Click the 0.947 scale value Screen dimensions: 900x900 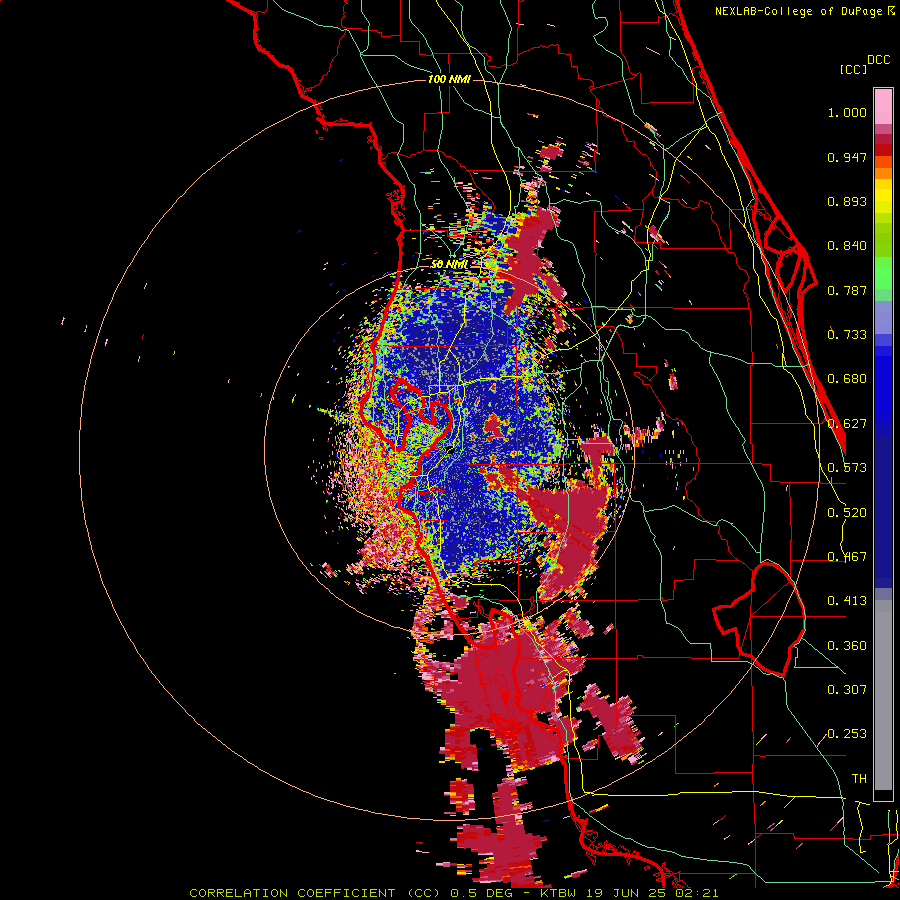coord(847,157)
